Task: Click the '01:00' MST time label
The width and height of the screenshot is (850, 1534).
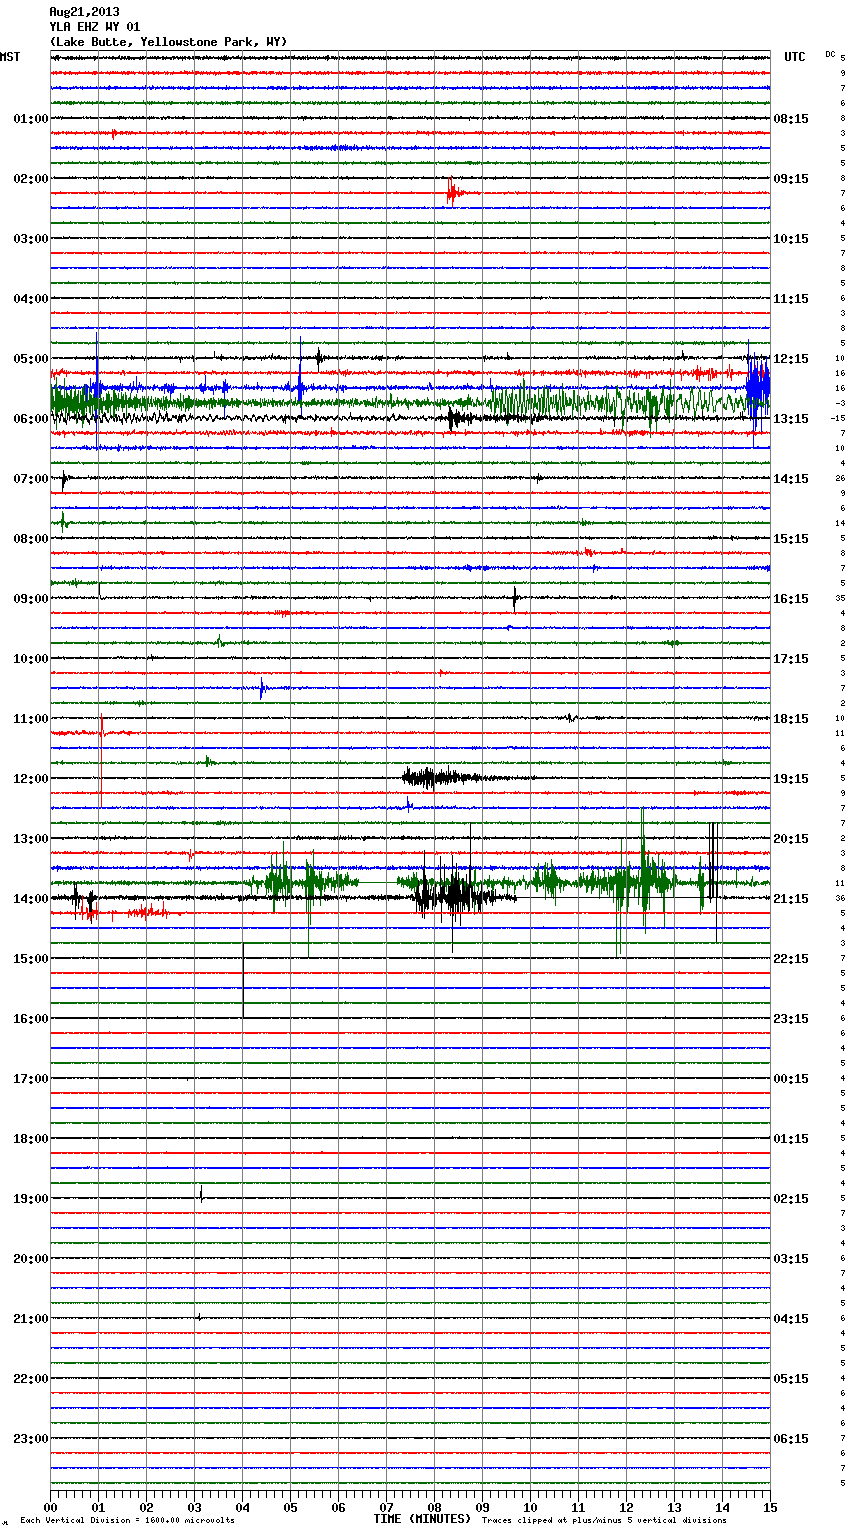Action: [30, 119]
